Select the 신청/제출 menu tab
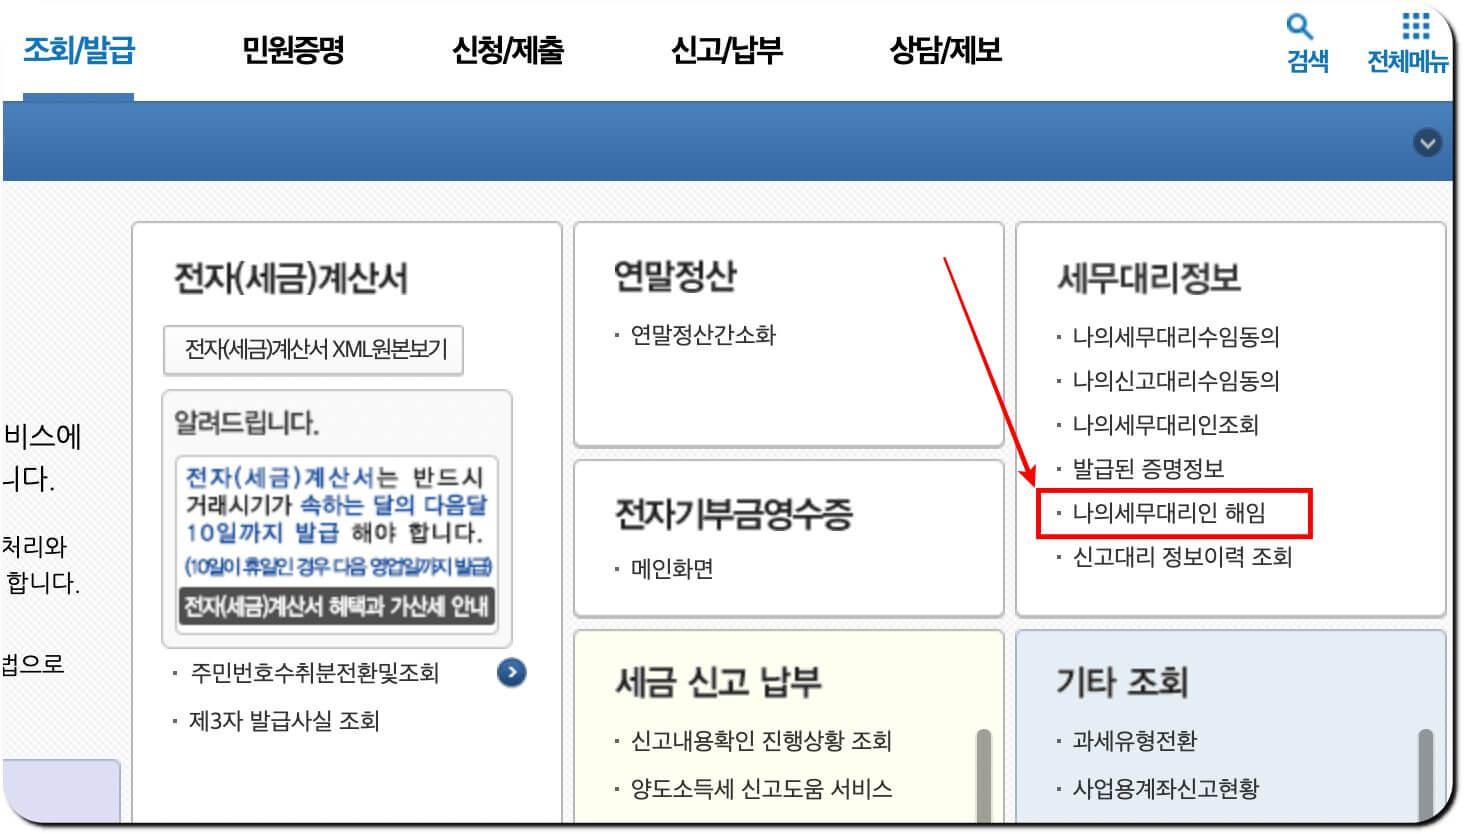 [508, 50]
